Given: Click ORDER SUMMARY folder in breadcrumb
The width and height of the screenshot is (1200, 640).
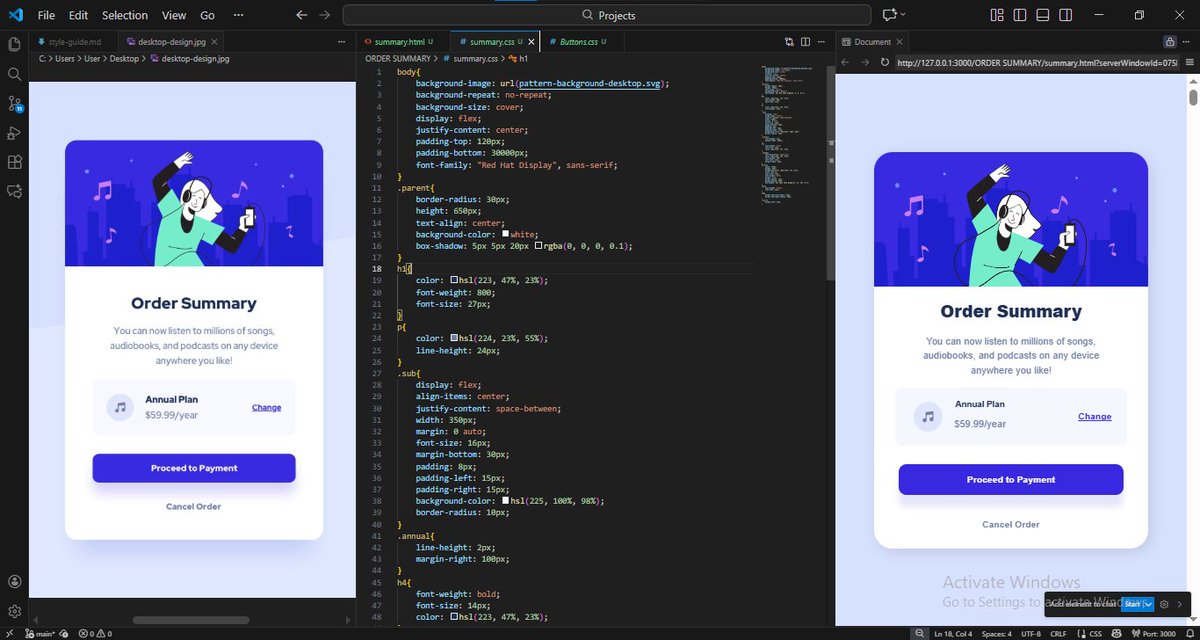Looking at the screenshot, I should tap(398, 59).
